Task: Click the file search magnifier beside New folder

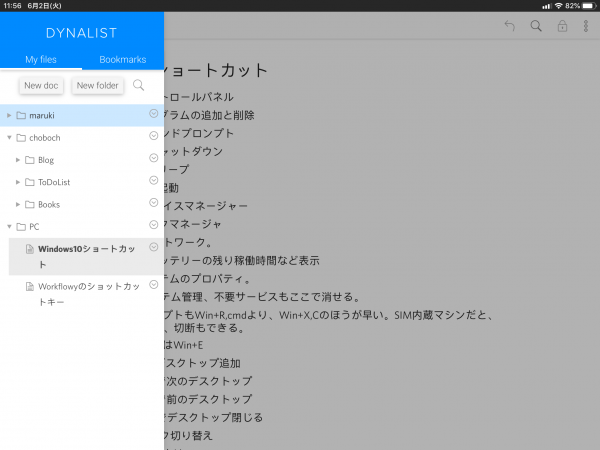Action: [139, 85]
